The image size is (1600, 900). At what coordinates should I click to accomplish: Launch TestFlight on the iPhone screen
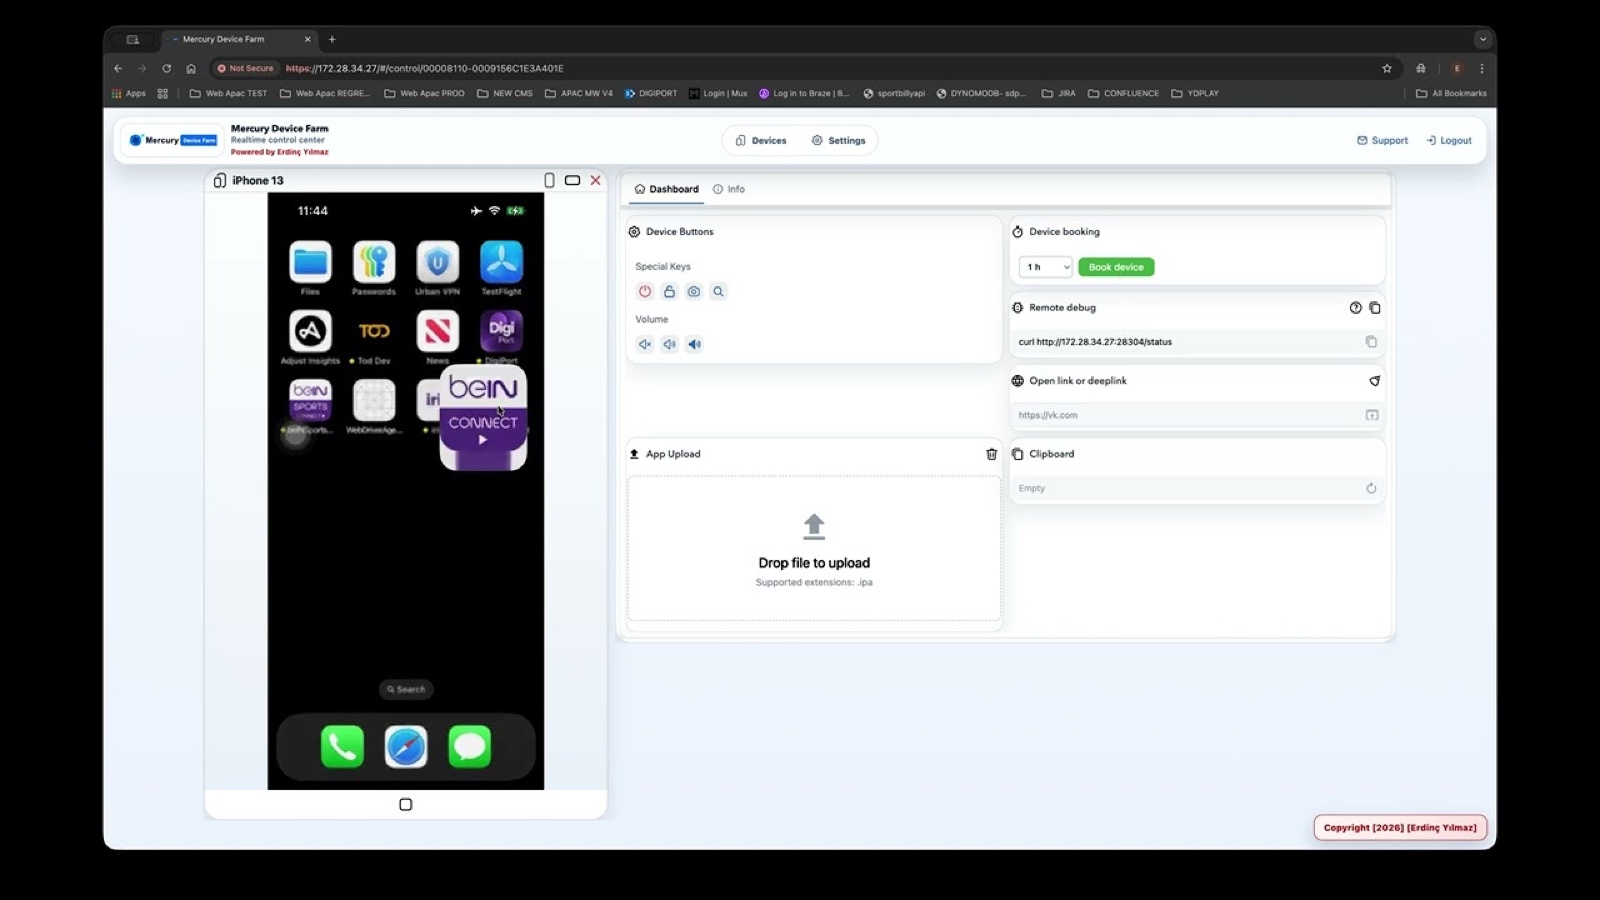click(501, 262)
